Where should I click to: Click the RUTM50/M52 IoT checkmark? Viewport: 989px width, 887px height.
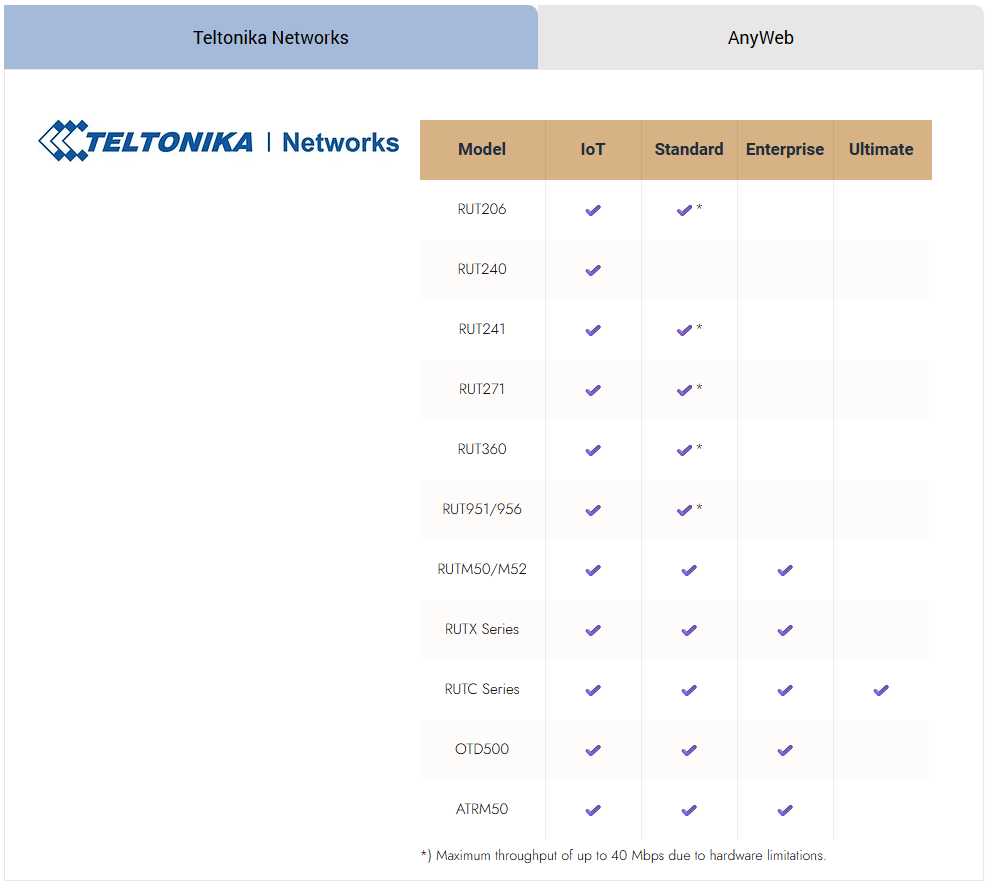click(593, 570)
